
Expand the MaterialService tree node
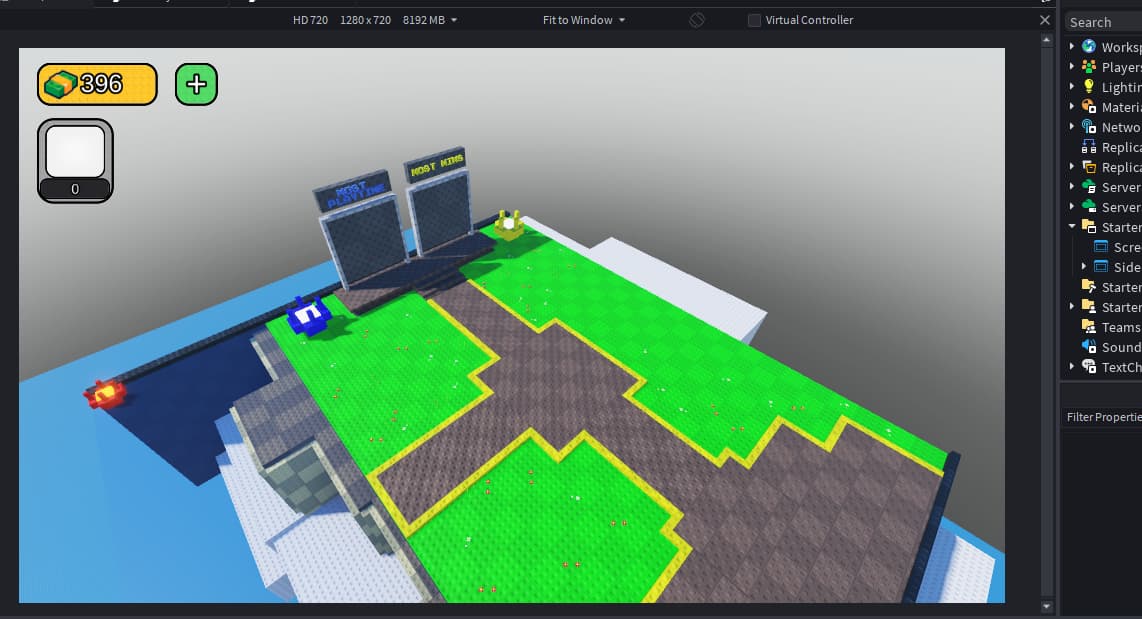pyautogui.click(x=1071, y=107)
